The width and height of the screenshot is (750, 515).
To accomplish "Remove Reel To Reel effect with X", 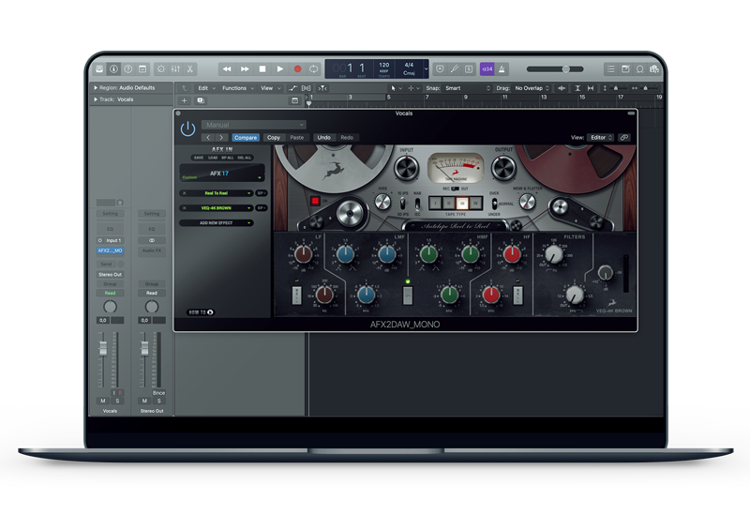I will [x=182, y=193].
